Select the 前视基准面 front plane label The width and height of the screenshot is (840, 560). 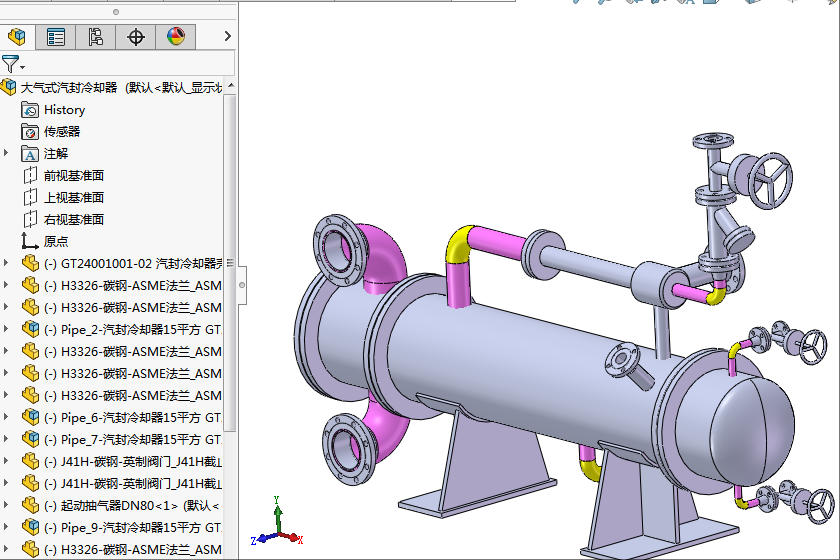[74, 176]
